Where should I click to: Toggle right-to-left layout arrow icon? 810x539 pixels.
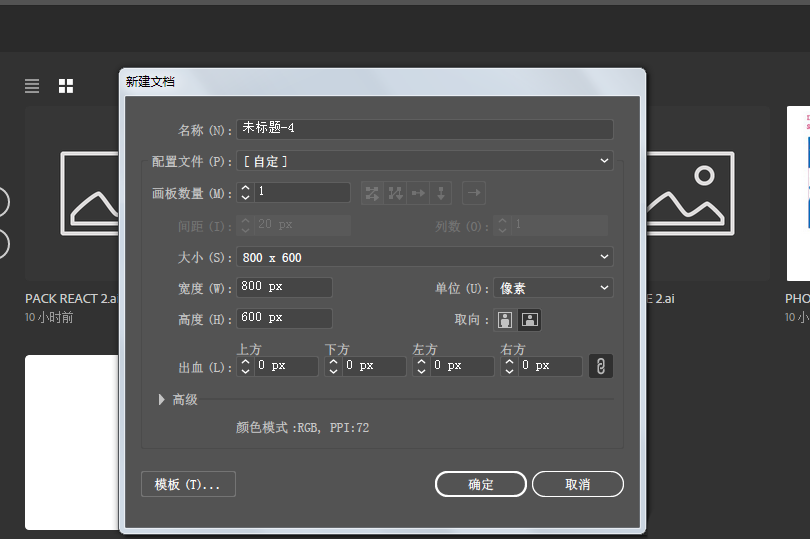point(474,193)
